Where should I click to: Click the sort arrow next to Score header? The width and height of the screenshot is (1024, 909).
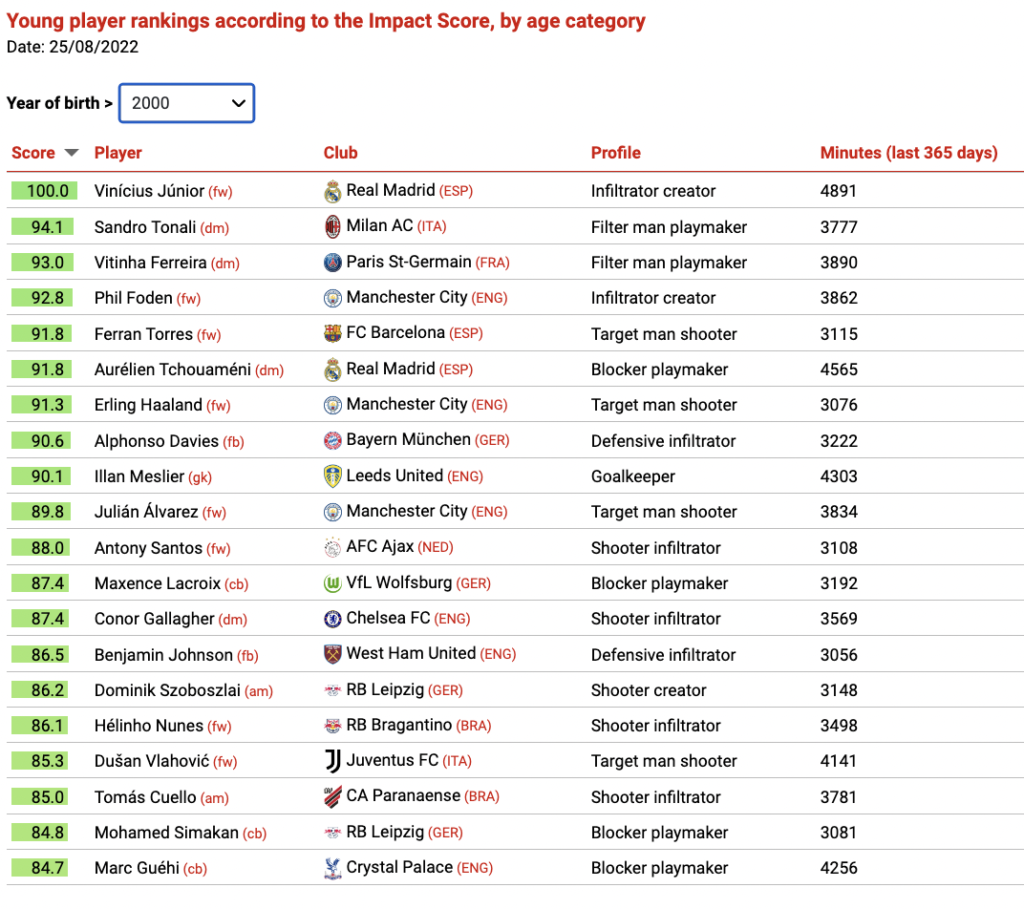pos(71,153)
